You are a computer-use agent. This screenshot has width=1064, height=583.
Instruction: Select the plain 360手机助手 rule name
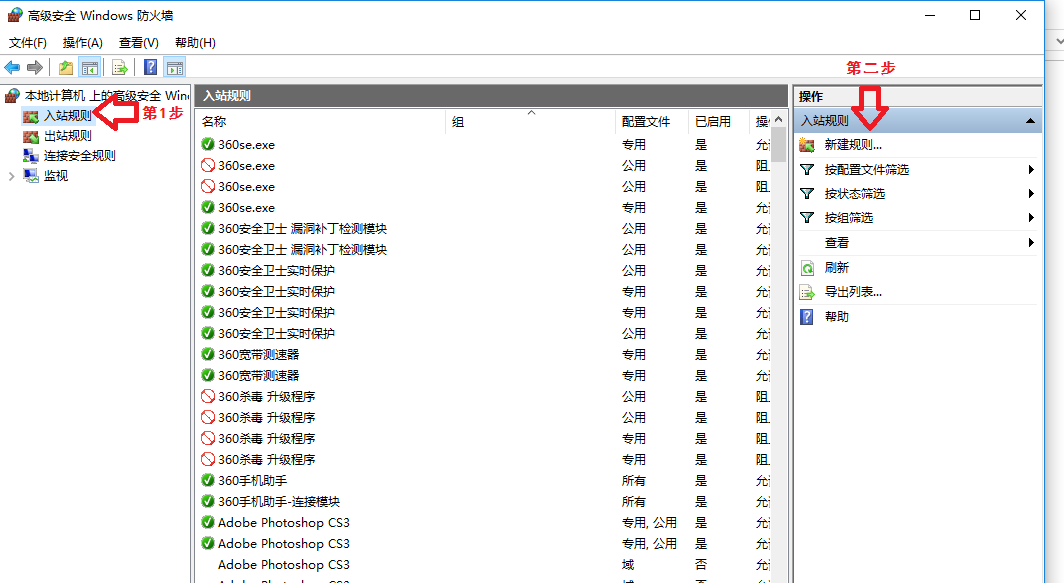pos(252,481)
